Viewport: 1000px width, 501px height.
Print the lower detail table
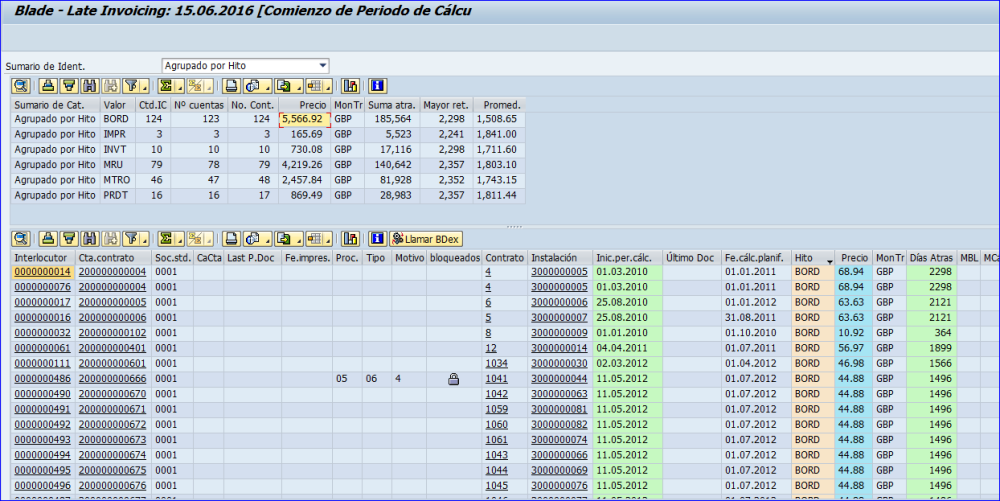(232, 239)
